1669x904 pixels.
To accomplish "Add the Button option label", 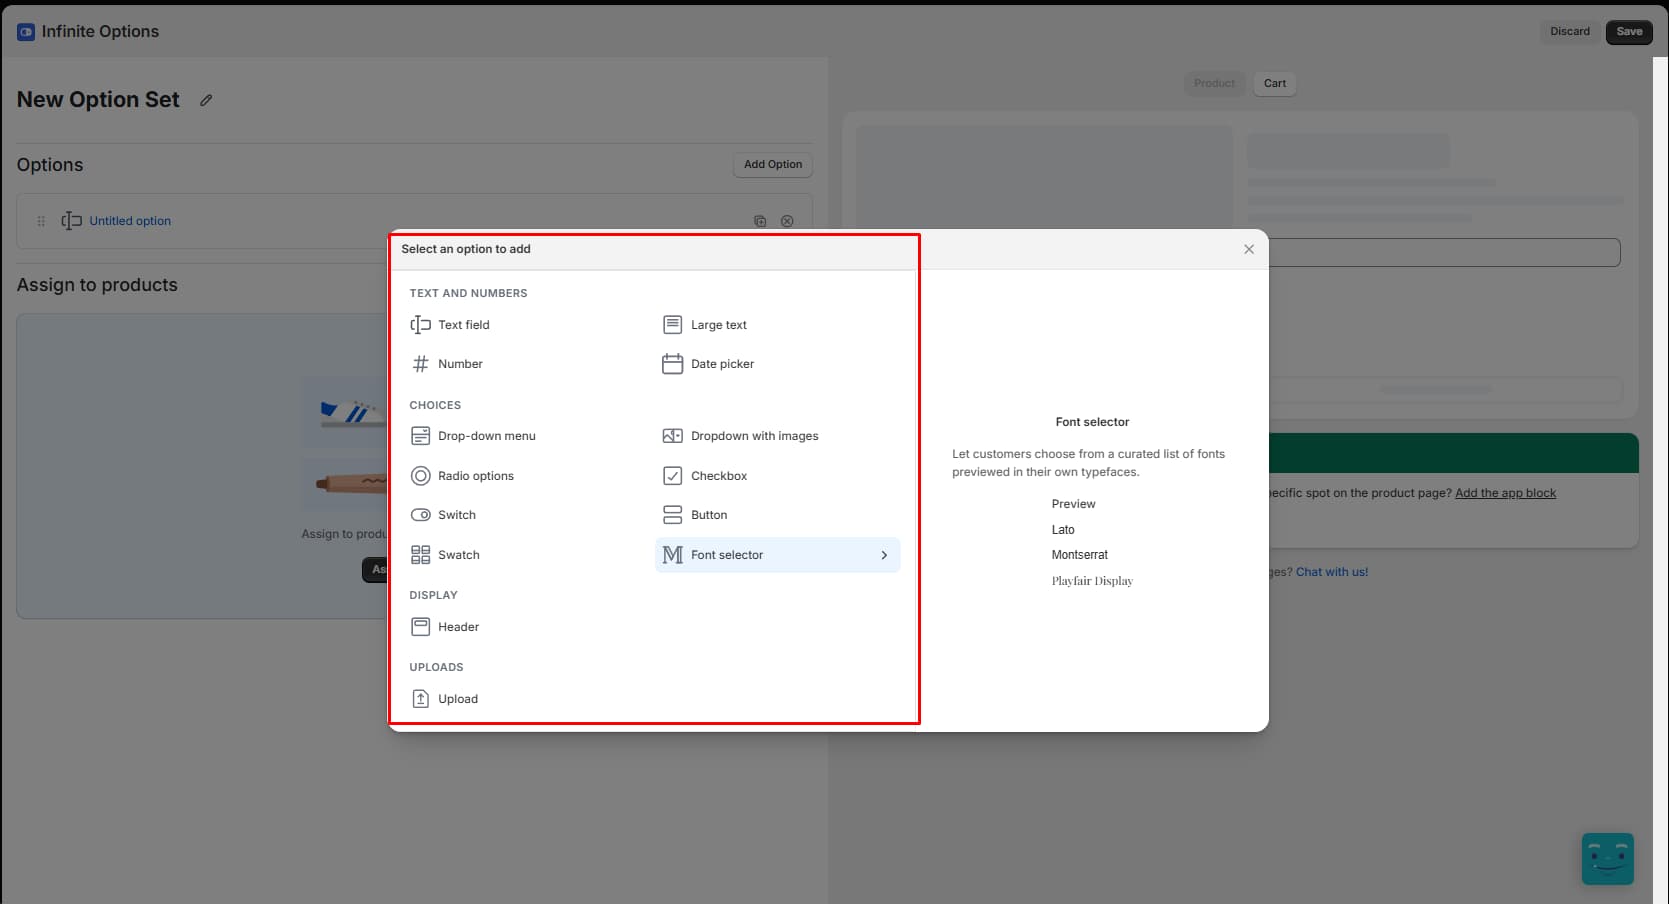I will click(709, 515).
